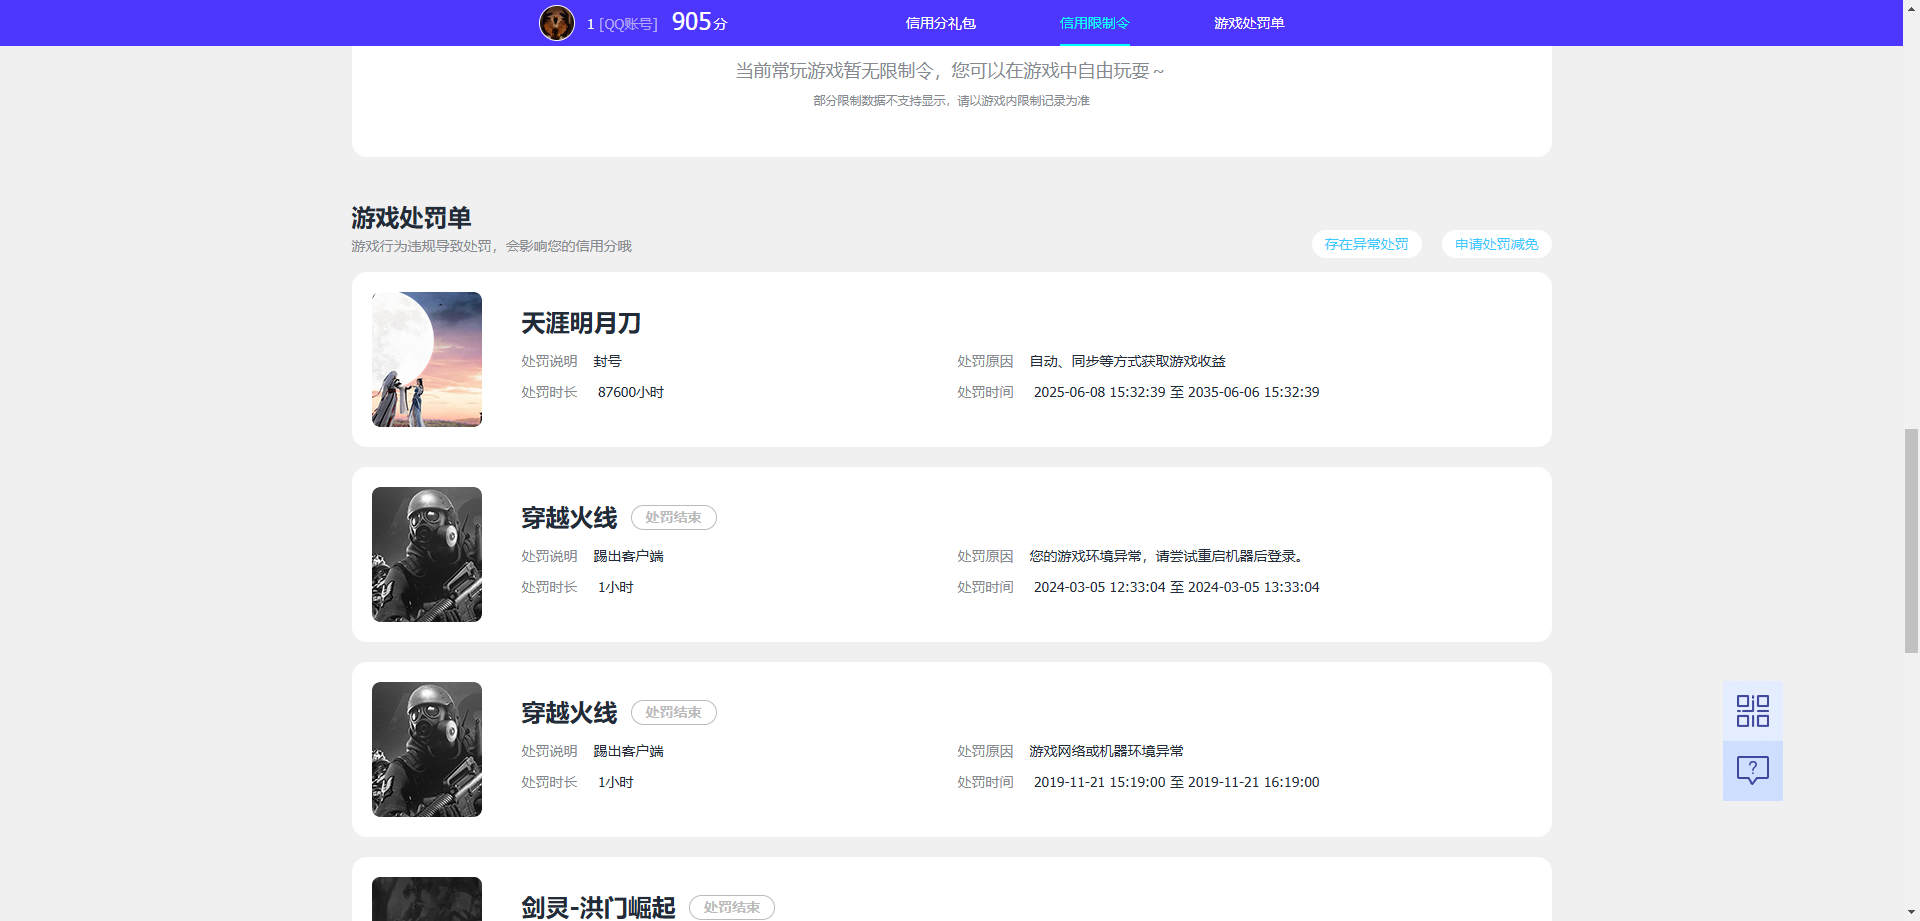This screenshot has height=921, width=1920.
Task: Switch to the 信用分礼包 tab
Action: point(939,22)
